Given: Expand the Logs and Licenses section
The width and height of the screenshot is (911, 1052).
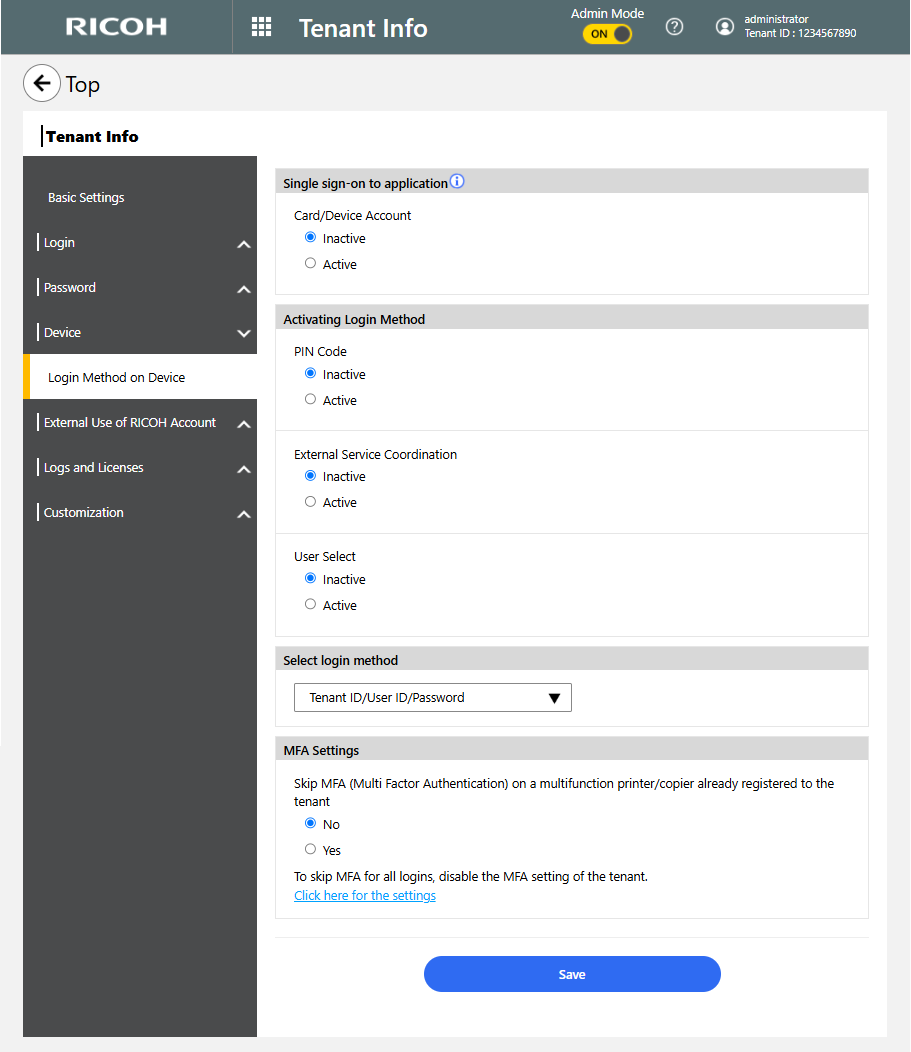Looking at the screenshot, I should [243, 469].
